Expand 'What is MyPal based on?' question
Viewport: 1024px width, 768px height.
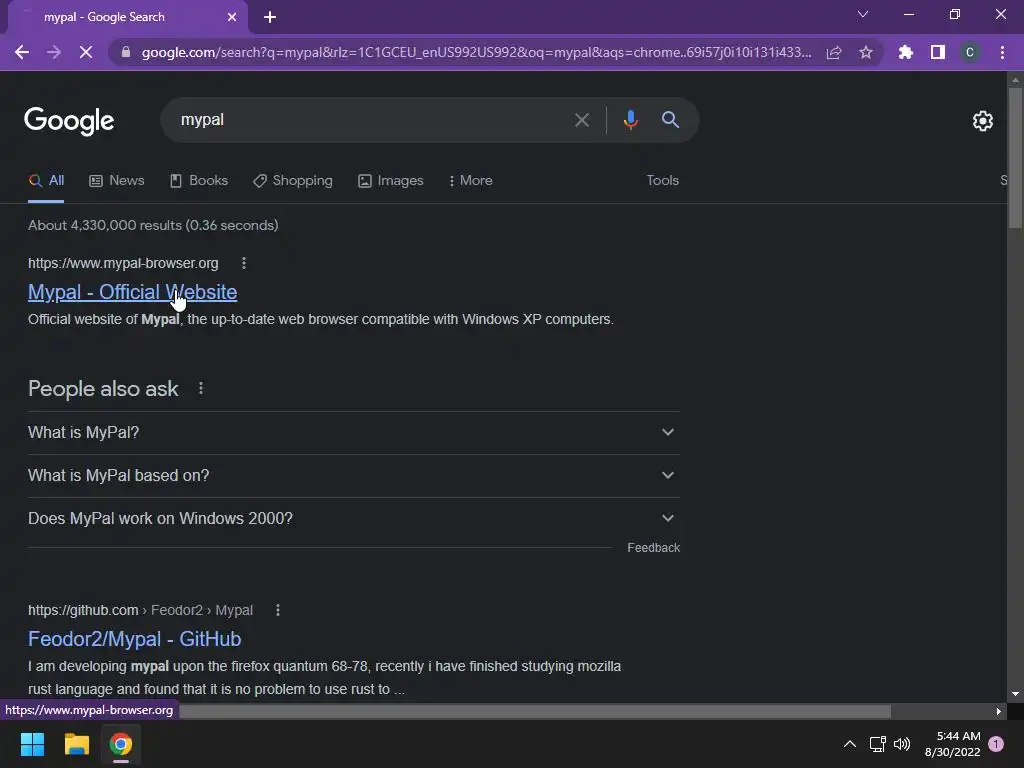[354, 475]
